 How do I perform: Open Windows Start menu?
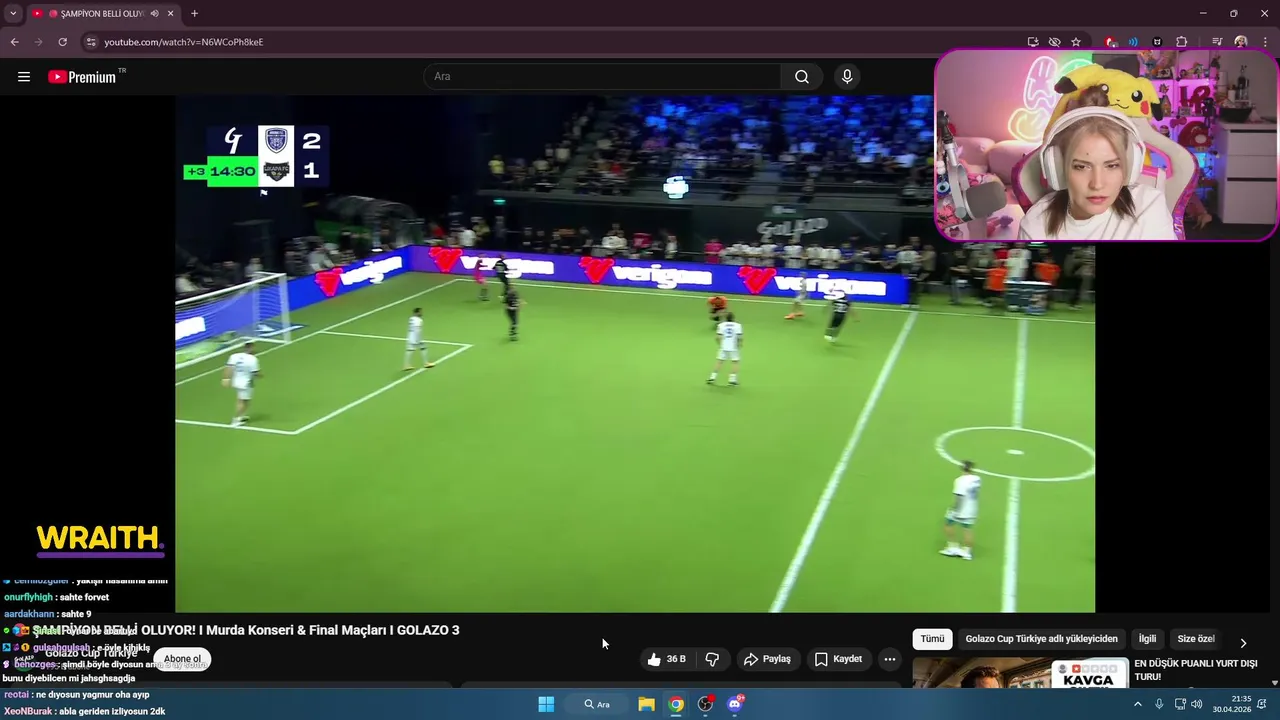(546, 704)
